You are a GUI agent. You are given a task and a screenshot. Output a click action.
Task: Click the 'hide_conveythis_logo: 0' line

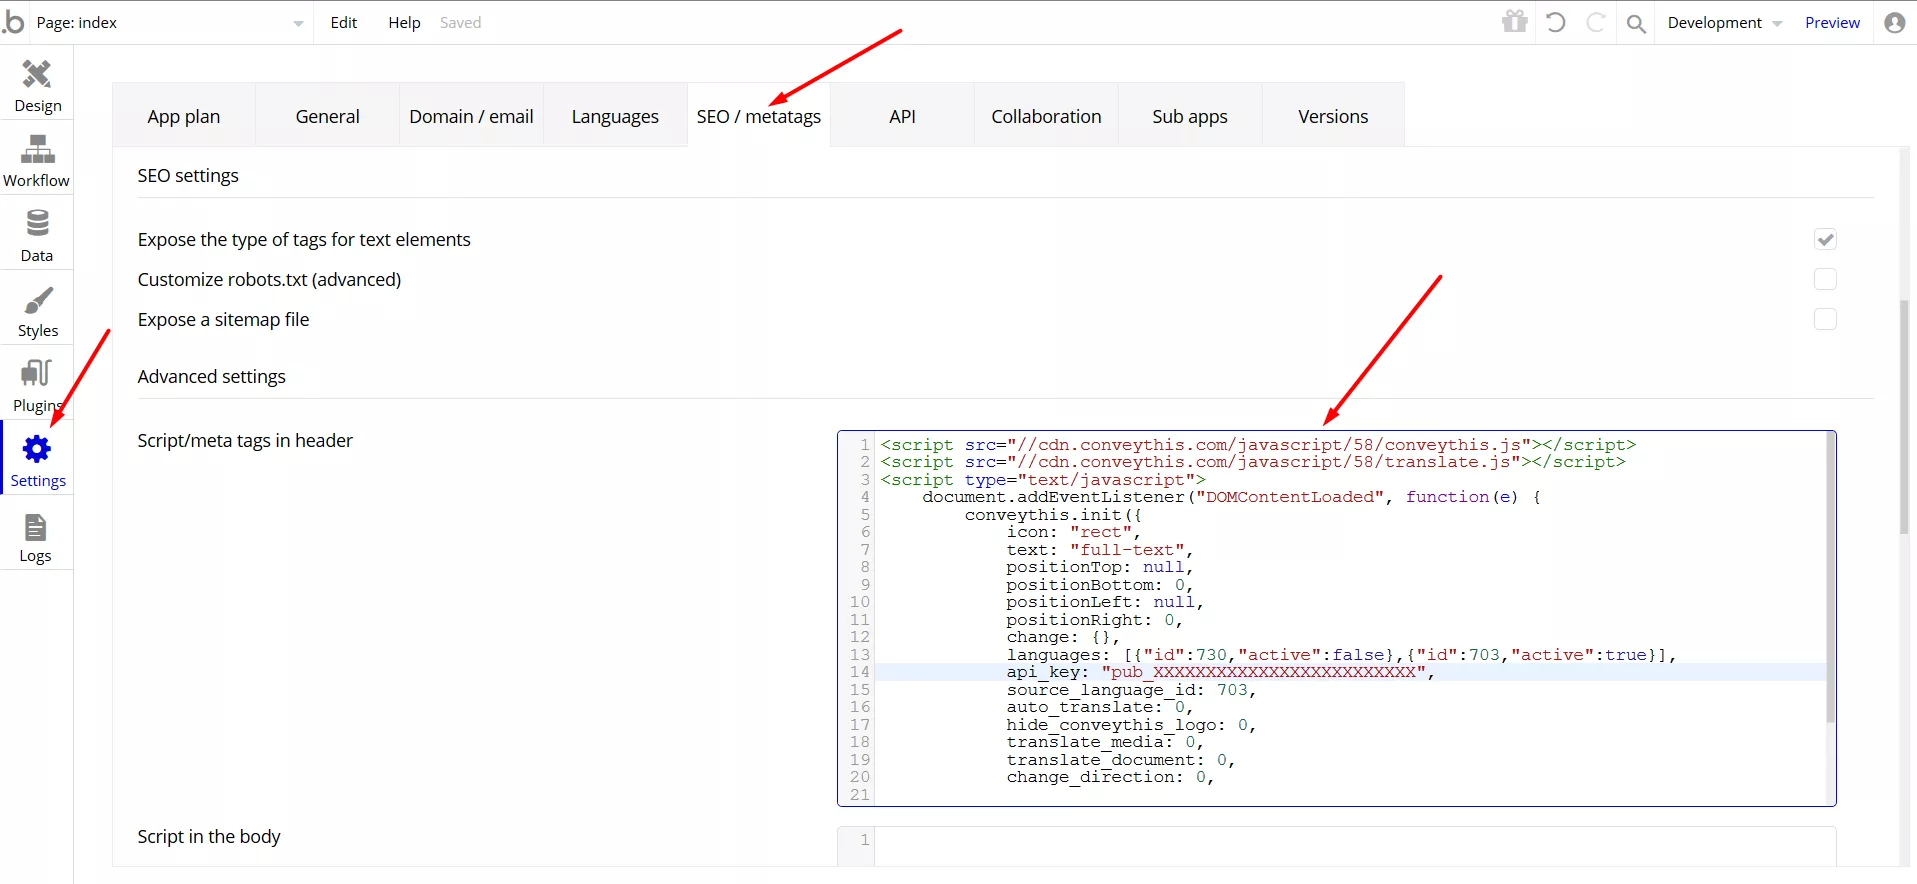pyautogui.click(x=1131, y=725)
